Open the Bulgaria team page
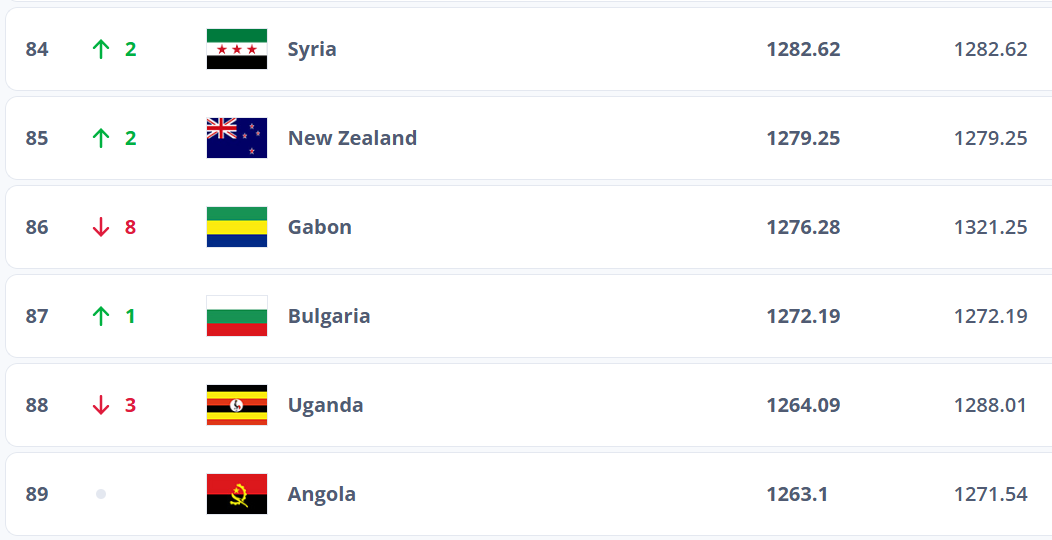Image resolution: width=1052 pixels, height=540 pixels. pos(329,316)
